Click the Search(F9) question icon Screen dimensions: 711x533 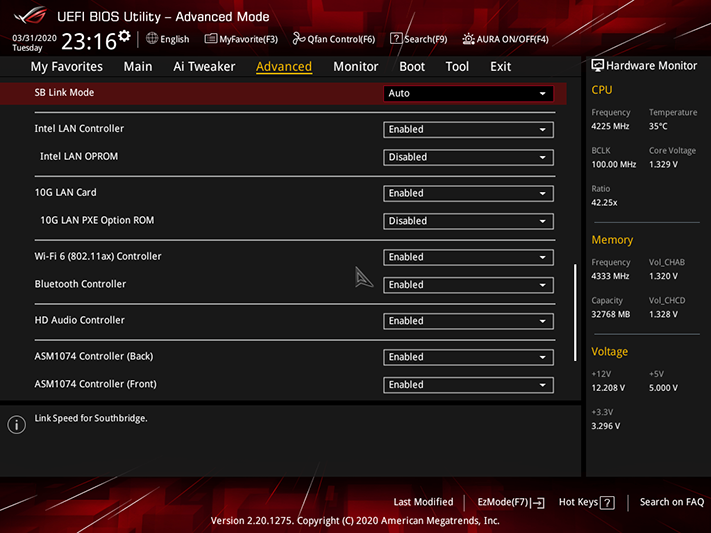(396, 39)
